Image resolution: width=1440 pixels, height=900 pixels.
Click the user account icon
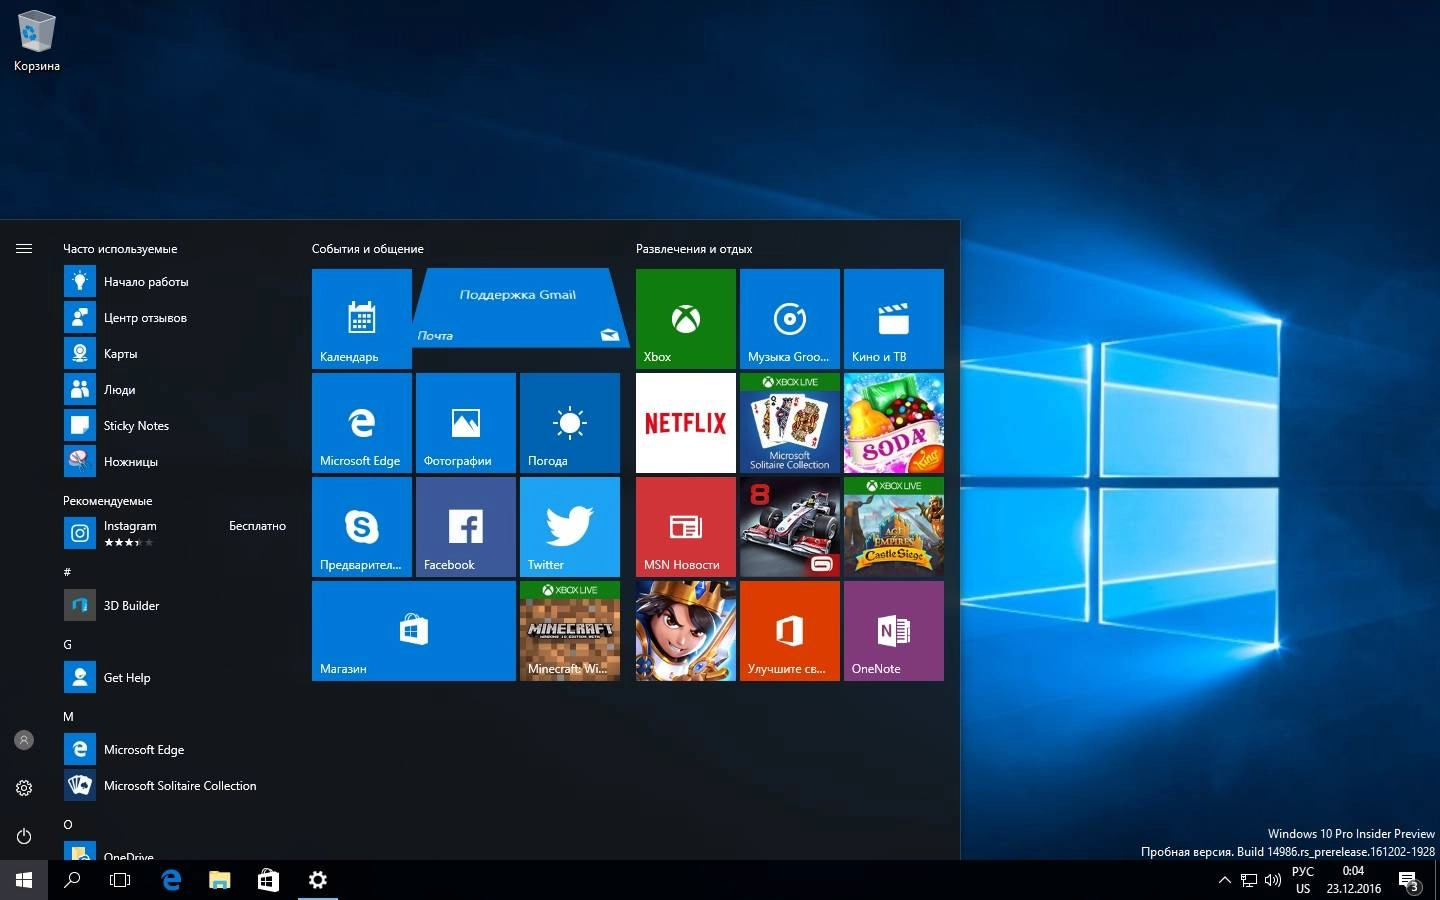click(x=24, y=740)
